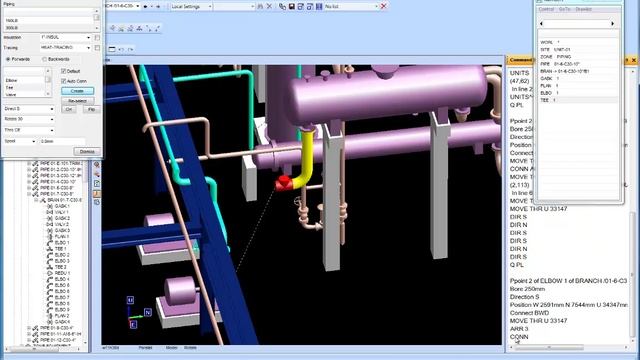
Task: Click the redo arrow icon above 3D view
Action: click(x=130, y=49)
